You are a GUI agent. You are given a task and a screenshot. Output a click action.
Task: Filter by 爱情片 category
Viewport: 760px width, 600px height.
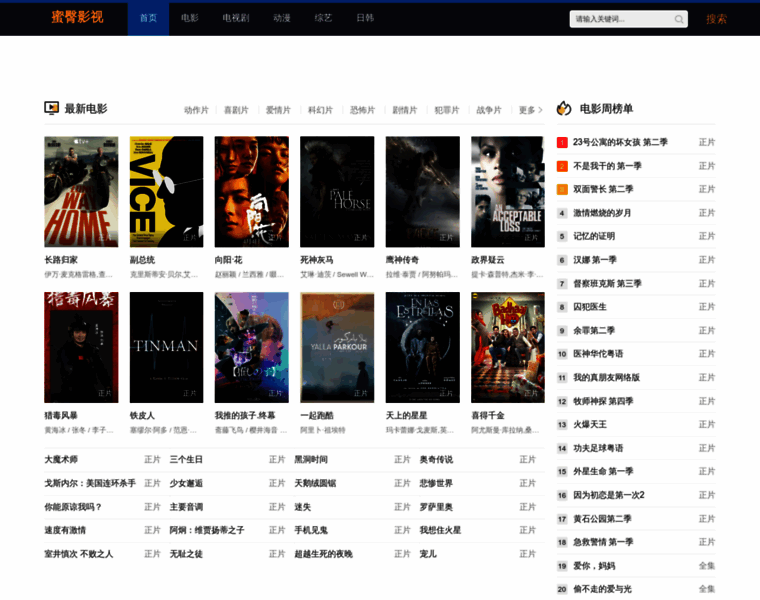click(x=278, y=110)
